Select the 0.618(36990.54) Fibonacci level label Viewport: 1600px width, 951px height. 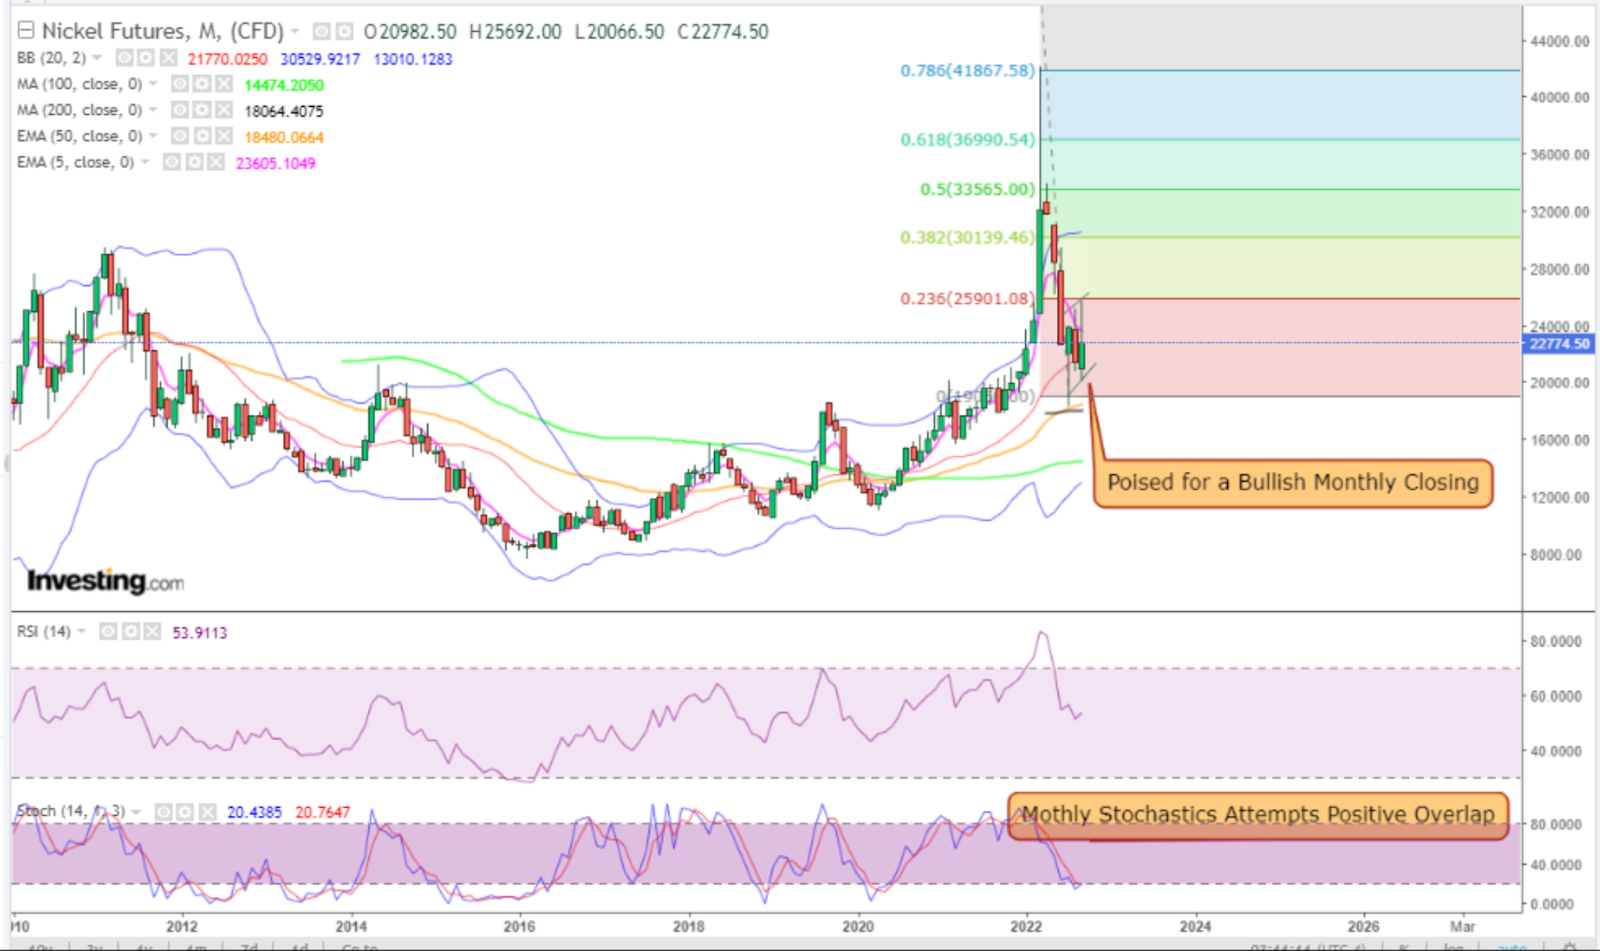(x=967, y=139)
